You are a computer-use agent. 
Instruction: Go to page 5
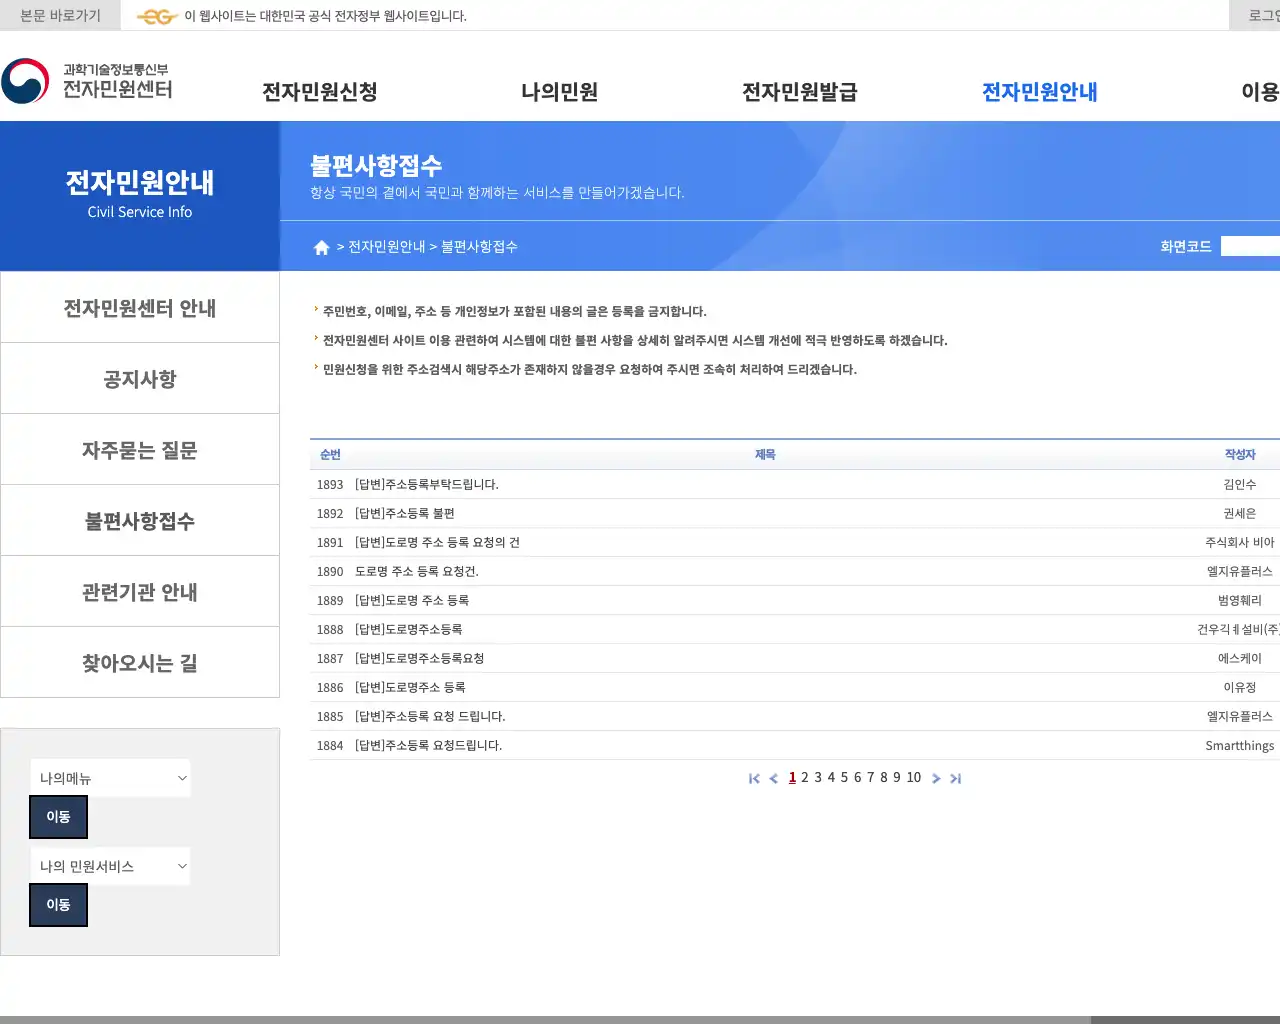click(x=844, y=777)
